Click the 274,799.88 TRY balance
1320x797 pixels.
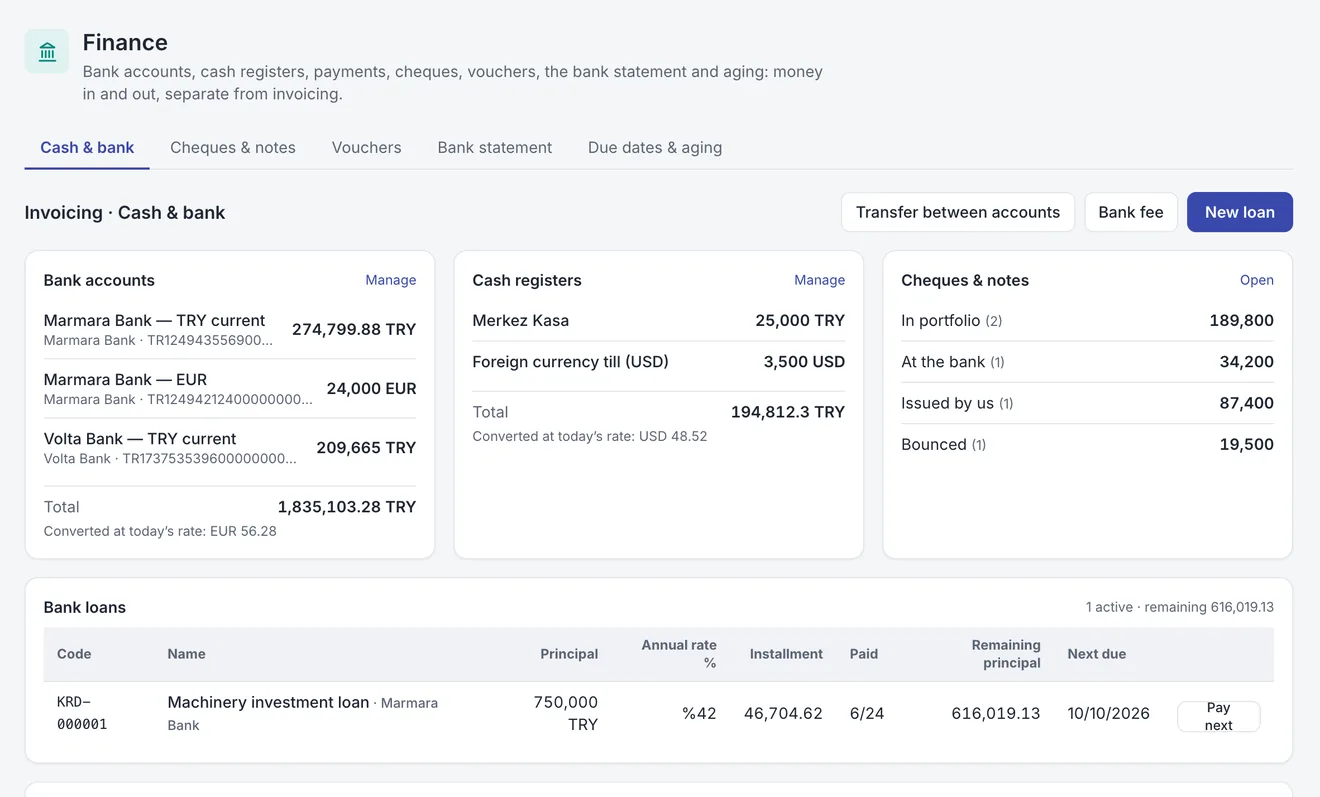pyautogui.click(x=354, y=329)
